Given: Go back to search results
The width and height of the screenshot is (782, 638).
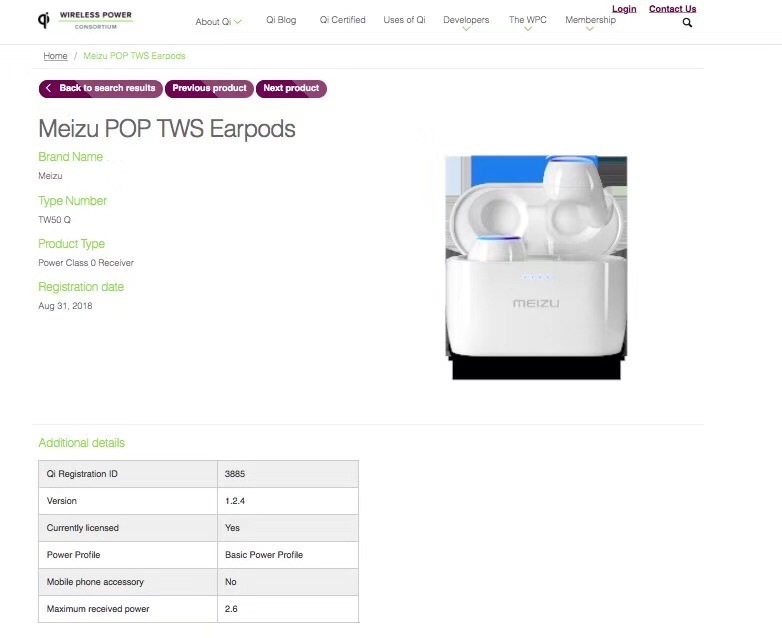Looking at the screenshot, I should 101,89.
